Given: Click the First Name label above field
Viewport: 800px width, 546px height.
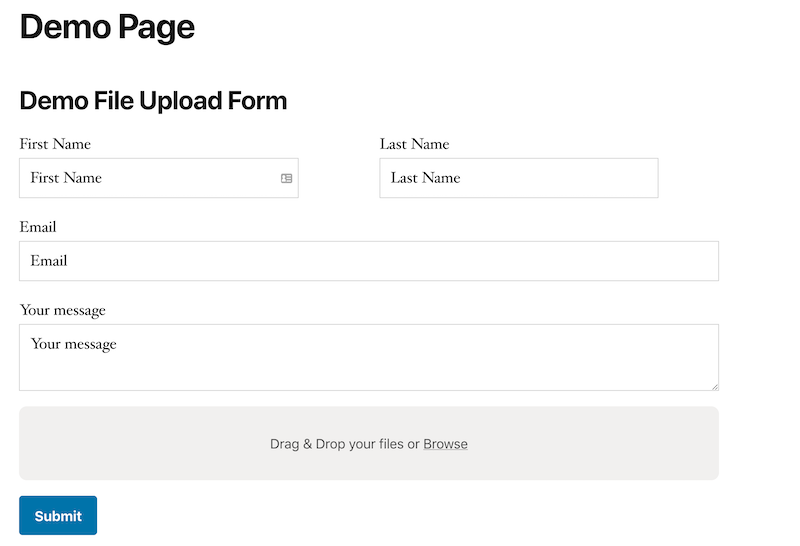Looking at the screenshot, I should [55, 144].
